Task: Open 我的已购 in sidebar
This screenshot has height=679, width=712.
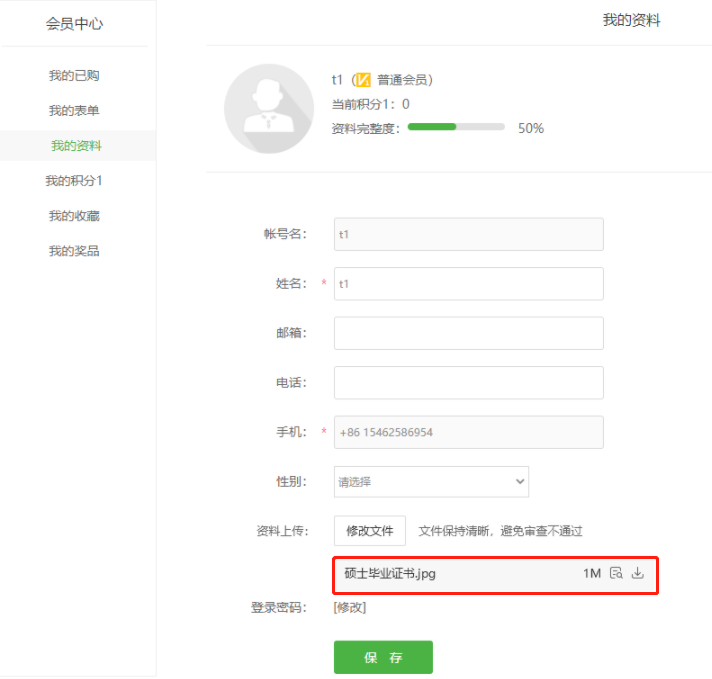Action: (x=74, y=75)
